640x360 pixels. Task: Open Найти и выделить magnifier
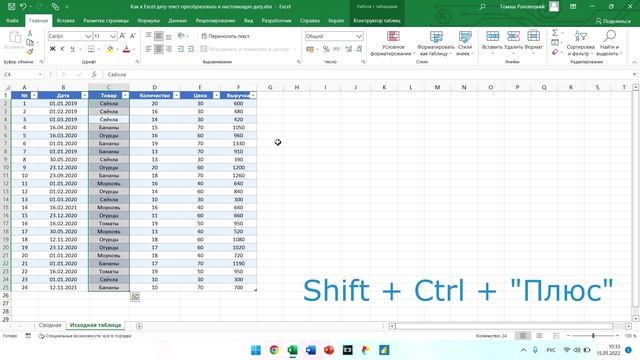(609, 43)
